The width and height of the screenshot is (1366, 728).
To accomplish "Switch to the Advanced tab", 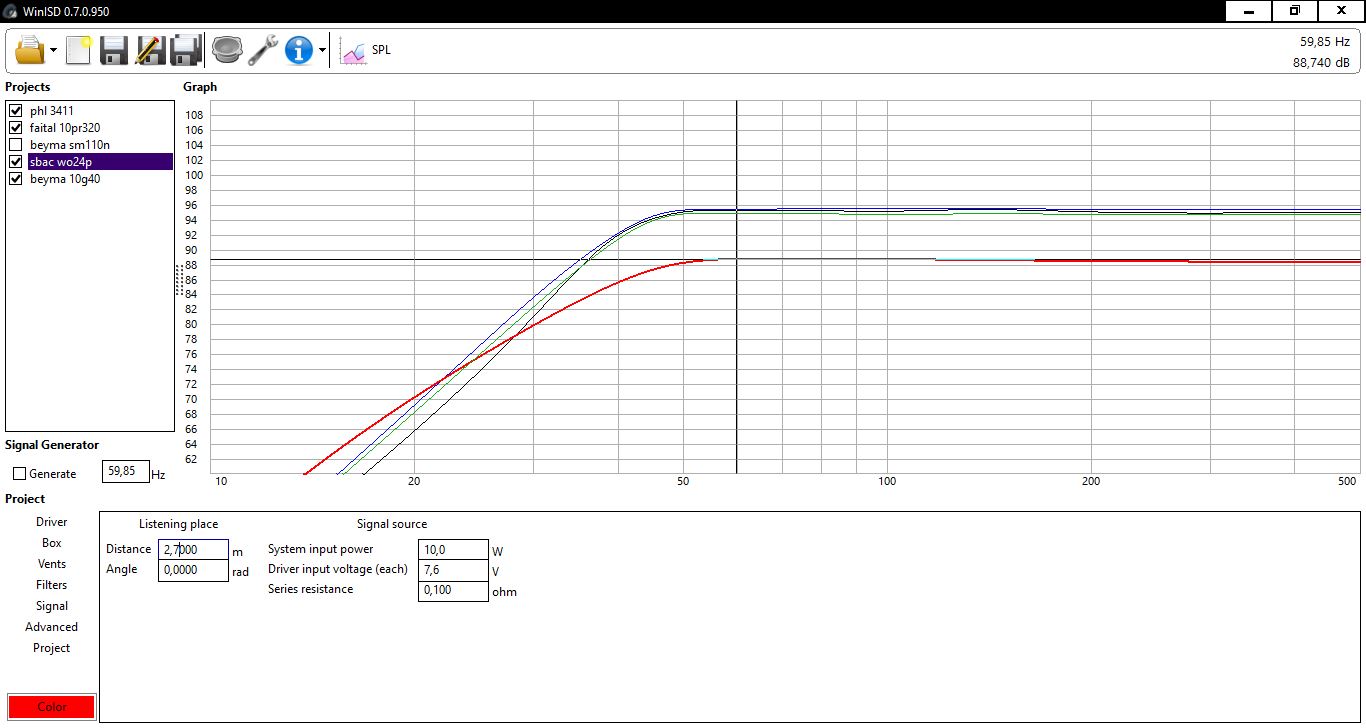I will [x=52, y=627].
